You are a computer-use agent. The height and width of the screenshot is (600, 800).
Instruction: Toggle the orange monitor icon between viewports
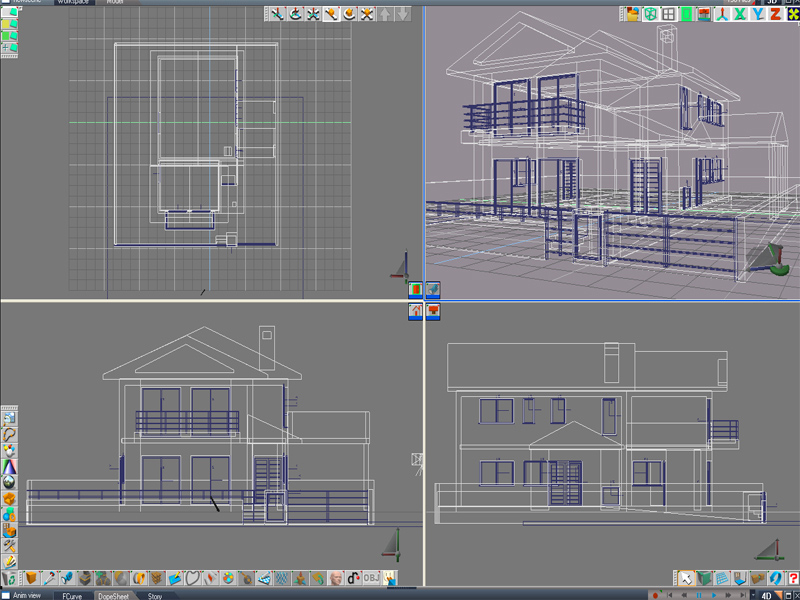(x=433, y=311)
